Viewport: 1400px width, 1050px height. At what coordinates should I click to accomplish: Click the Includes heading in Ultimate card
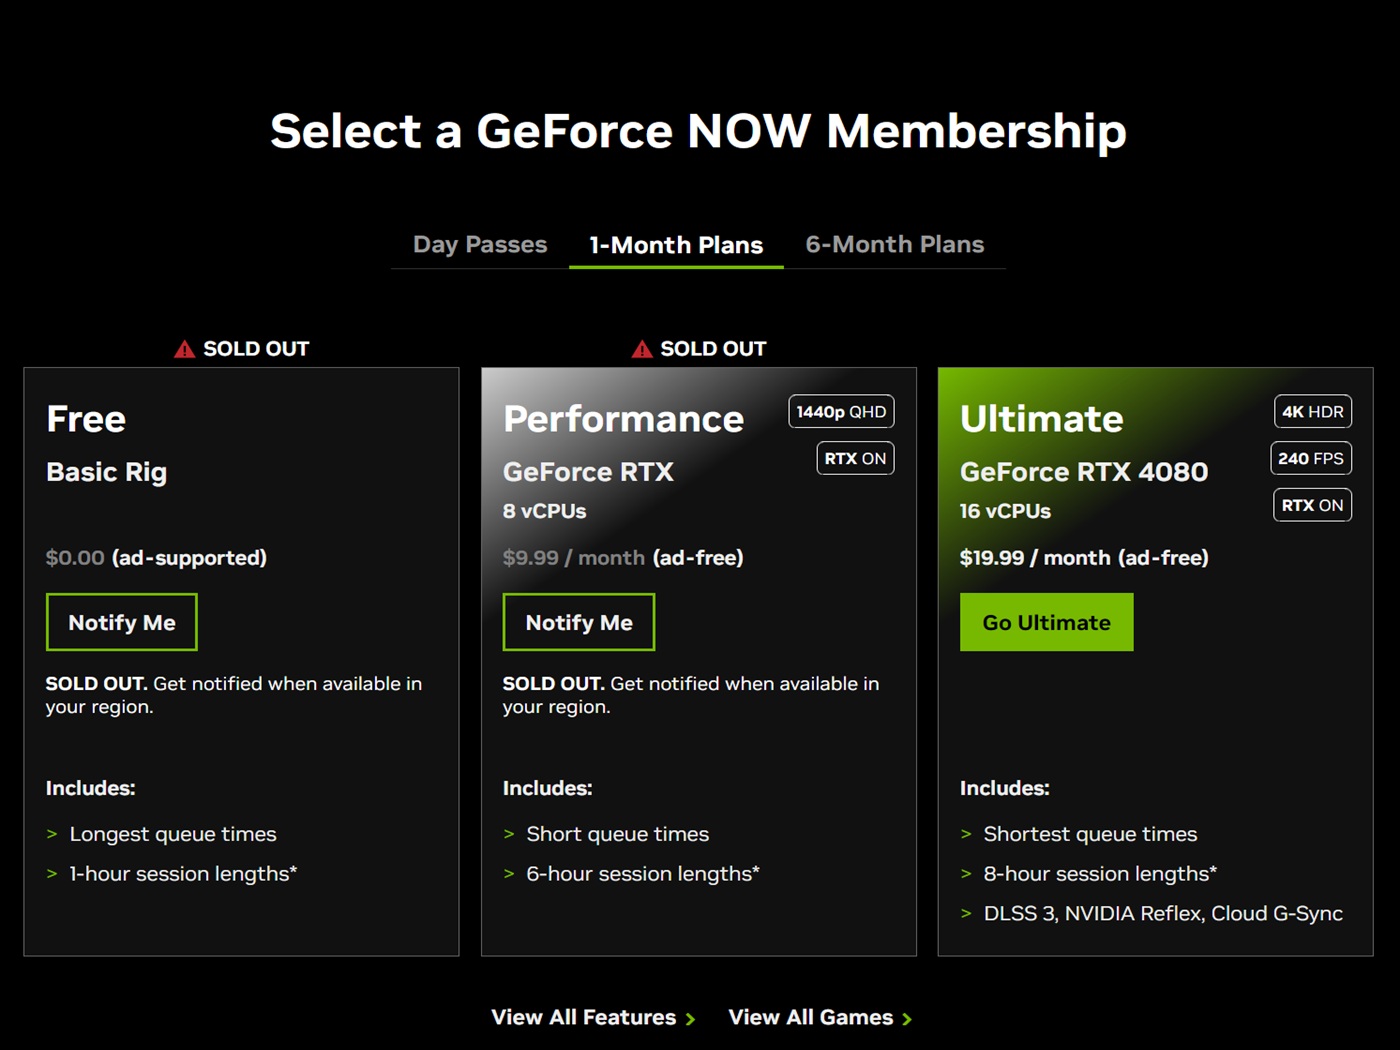click(1005, 788)
